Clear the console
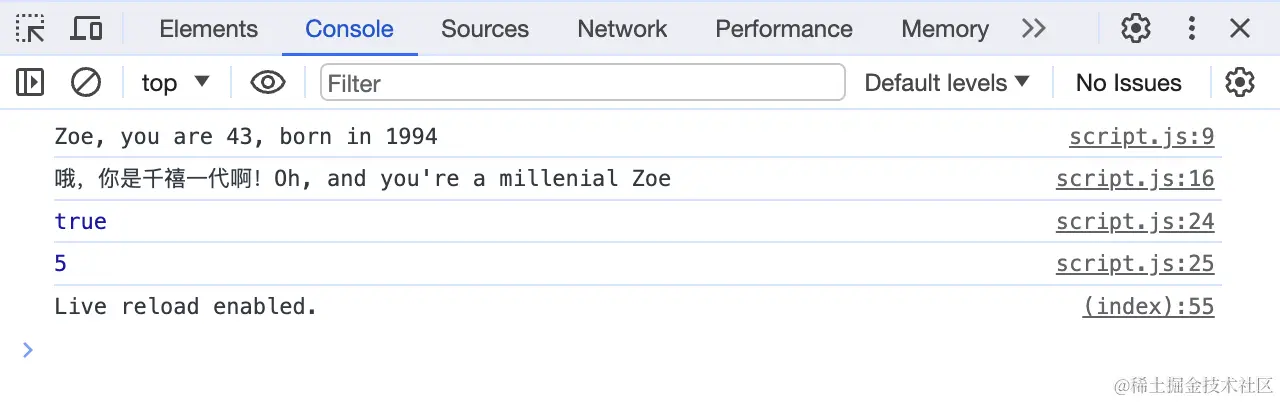 click(86, 82)
